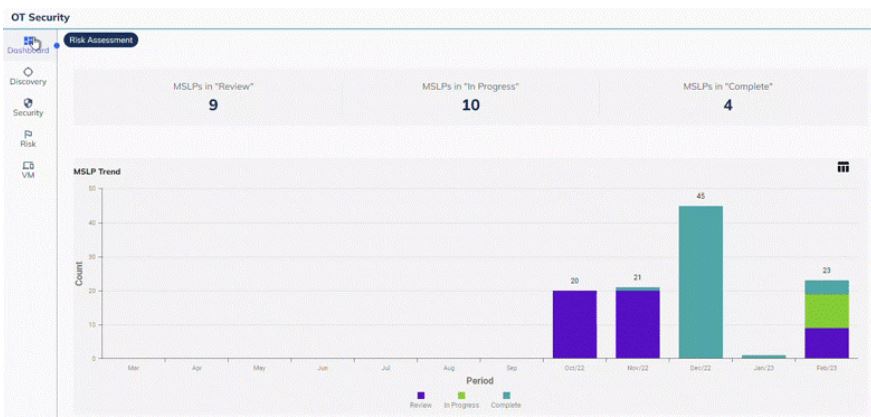Open the VM section in sidebar
Viewport: 871px width, 417px height.
point(28,168)
